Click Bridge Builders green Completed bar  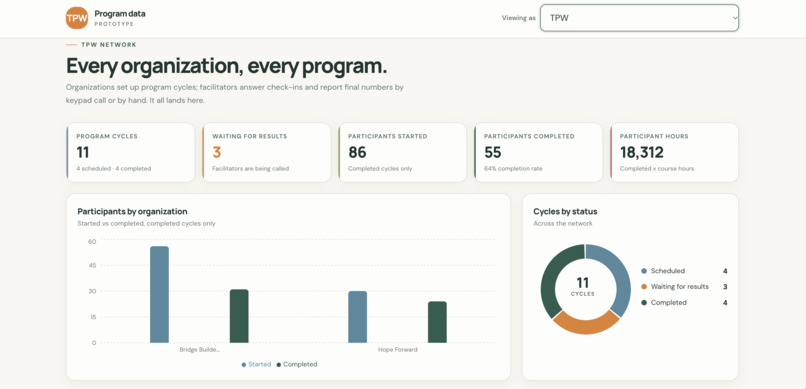point(239,316)
